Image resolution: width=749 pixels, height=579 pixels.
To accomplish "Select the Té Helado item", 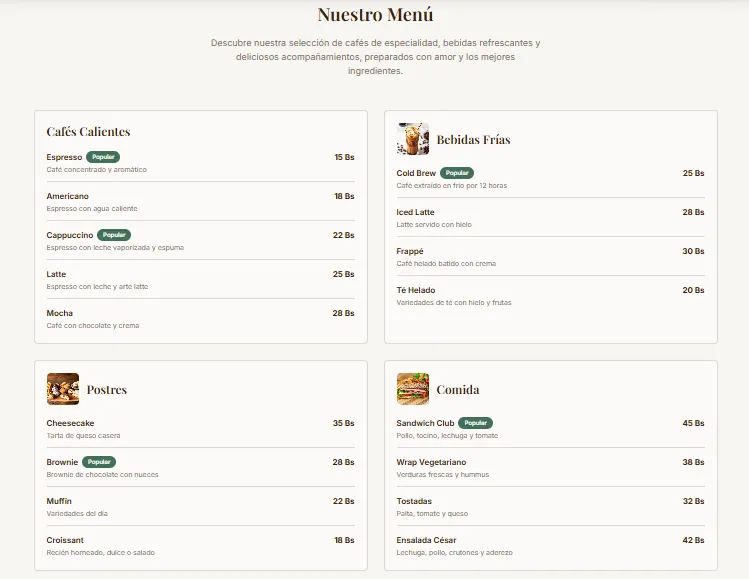I will tap(415, 290).
